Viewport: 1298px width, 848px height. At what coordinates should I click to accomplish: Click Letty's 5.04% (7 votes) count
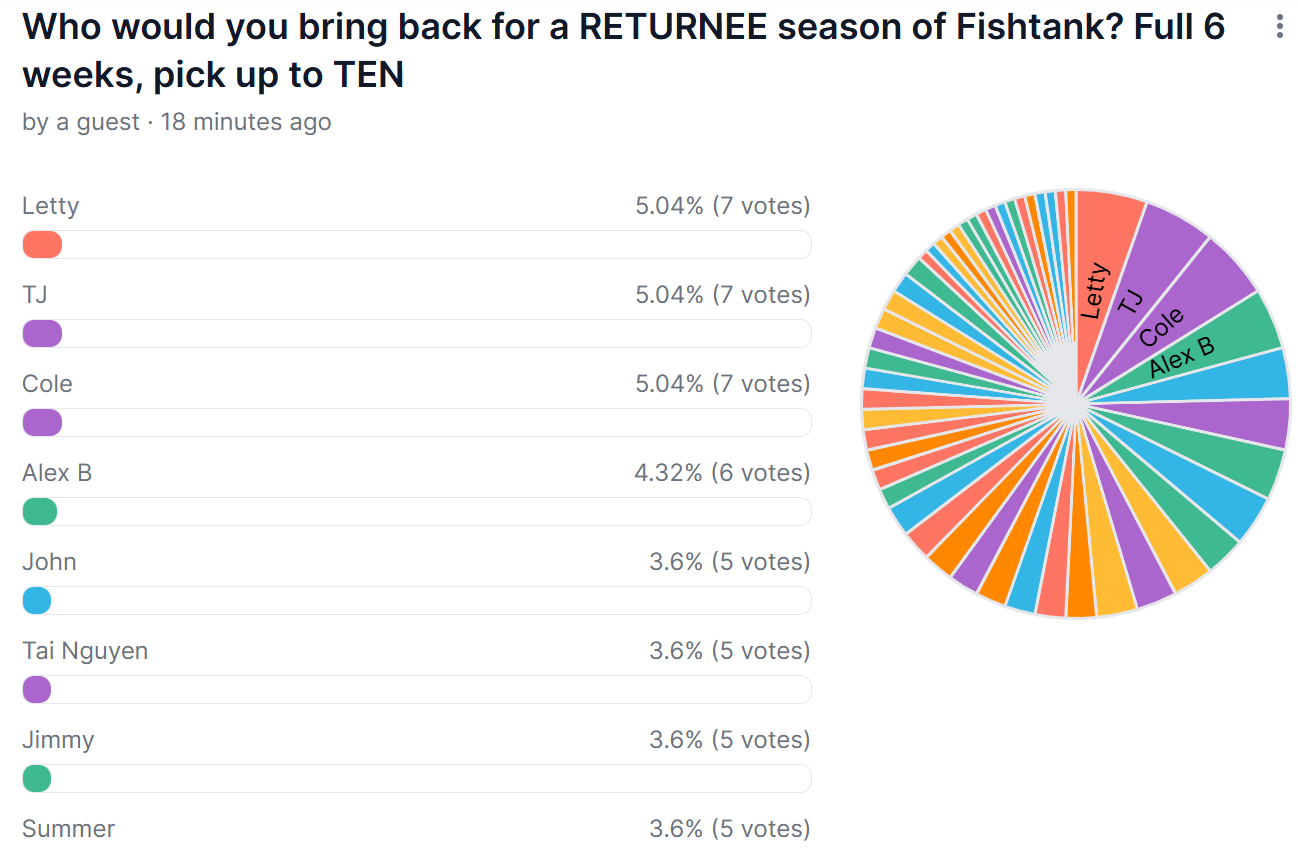tap(722, 206)
